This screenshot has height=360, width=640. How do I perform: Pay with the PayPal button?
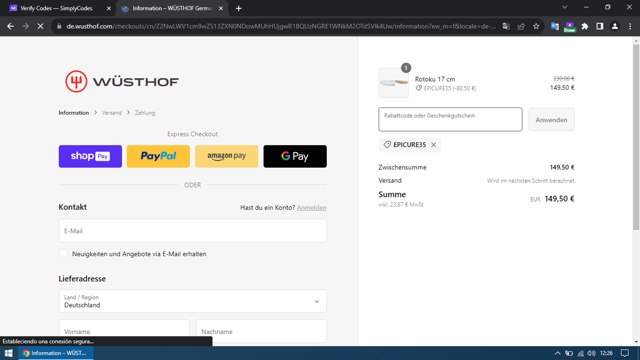click(158, 156)
